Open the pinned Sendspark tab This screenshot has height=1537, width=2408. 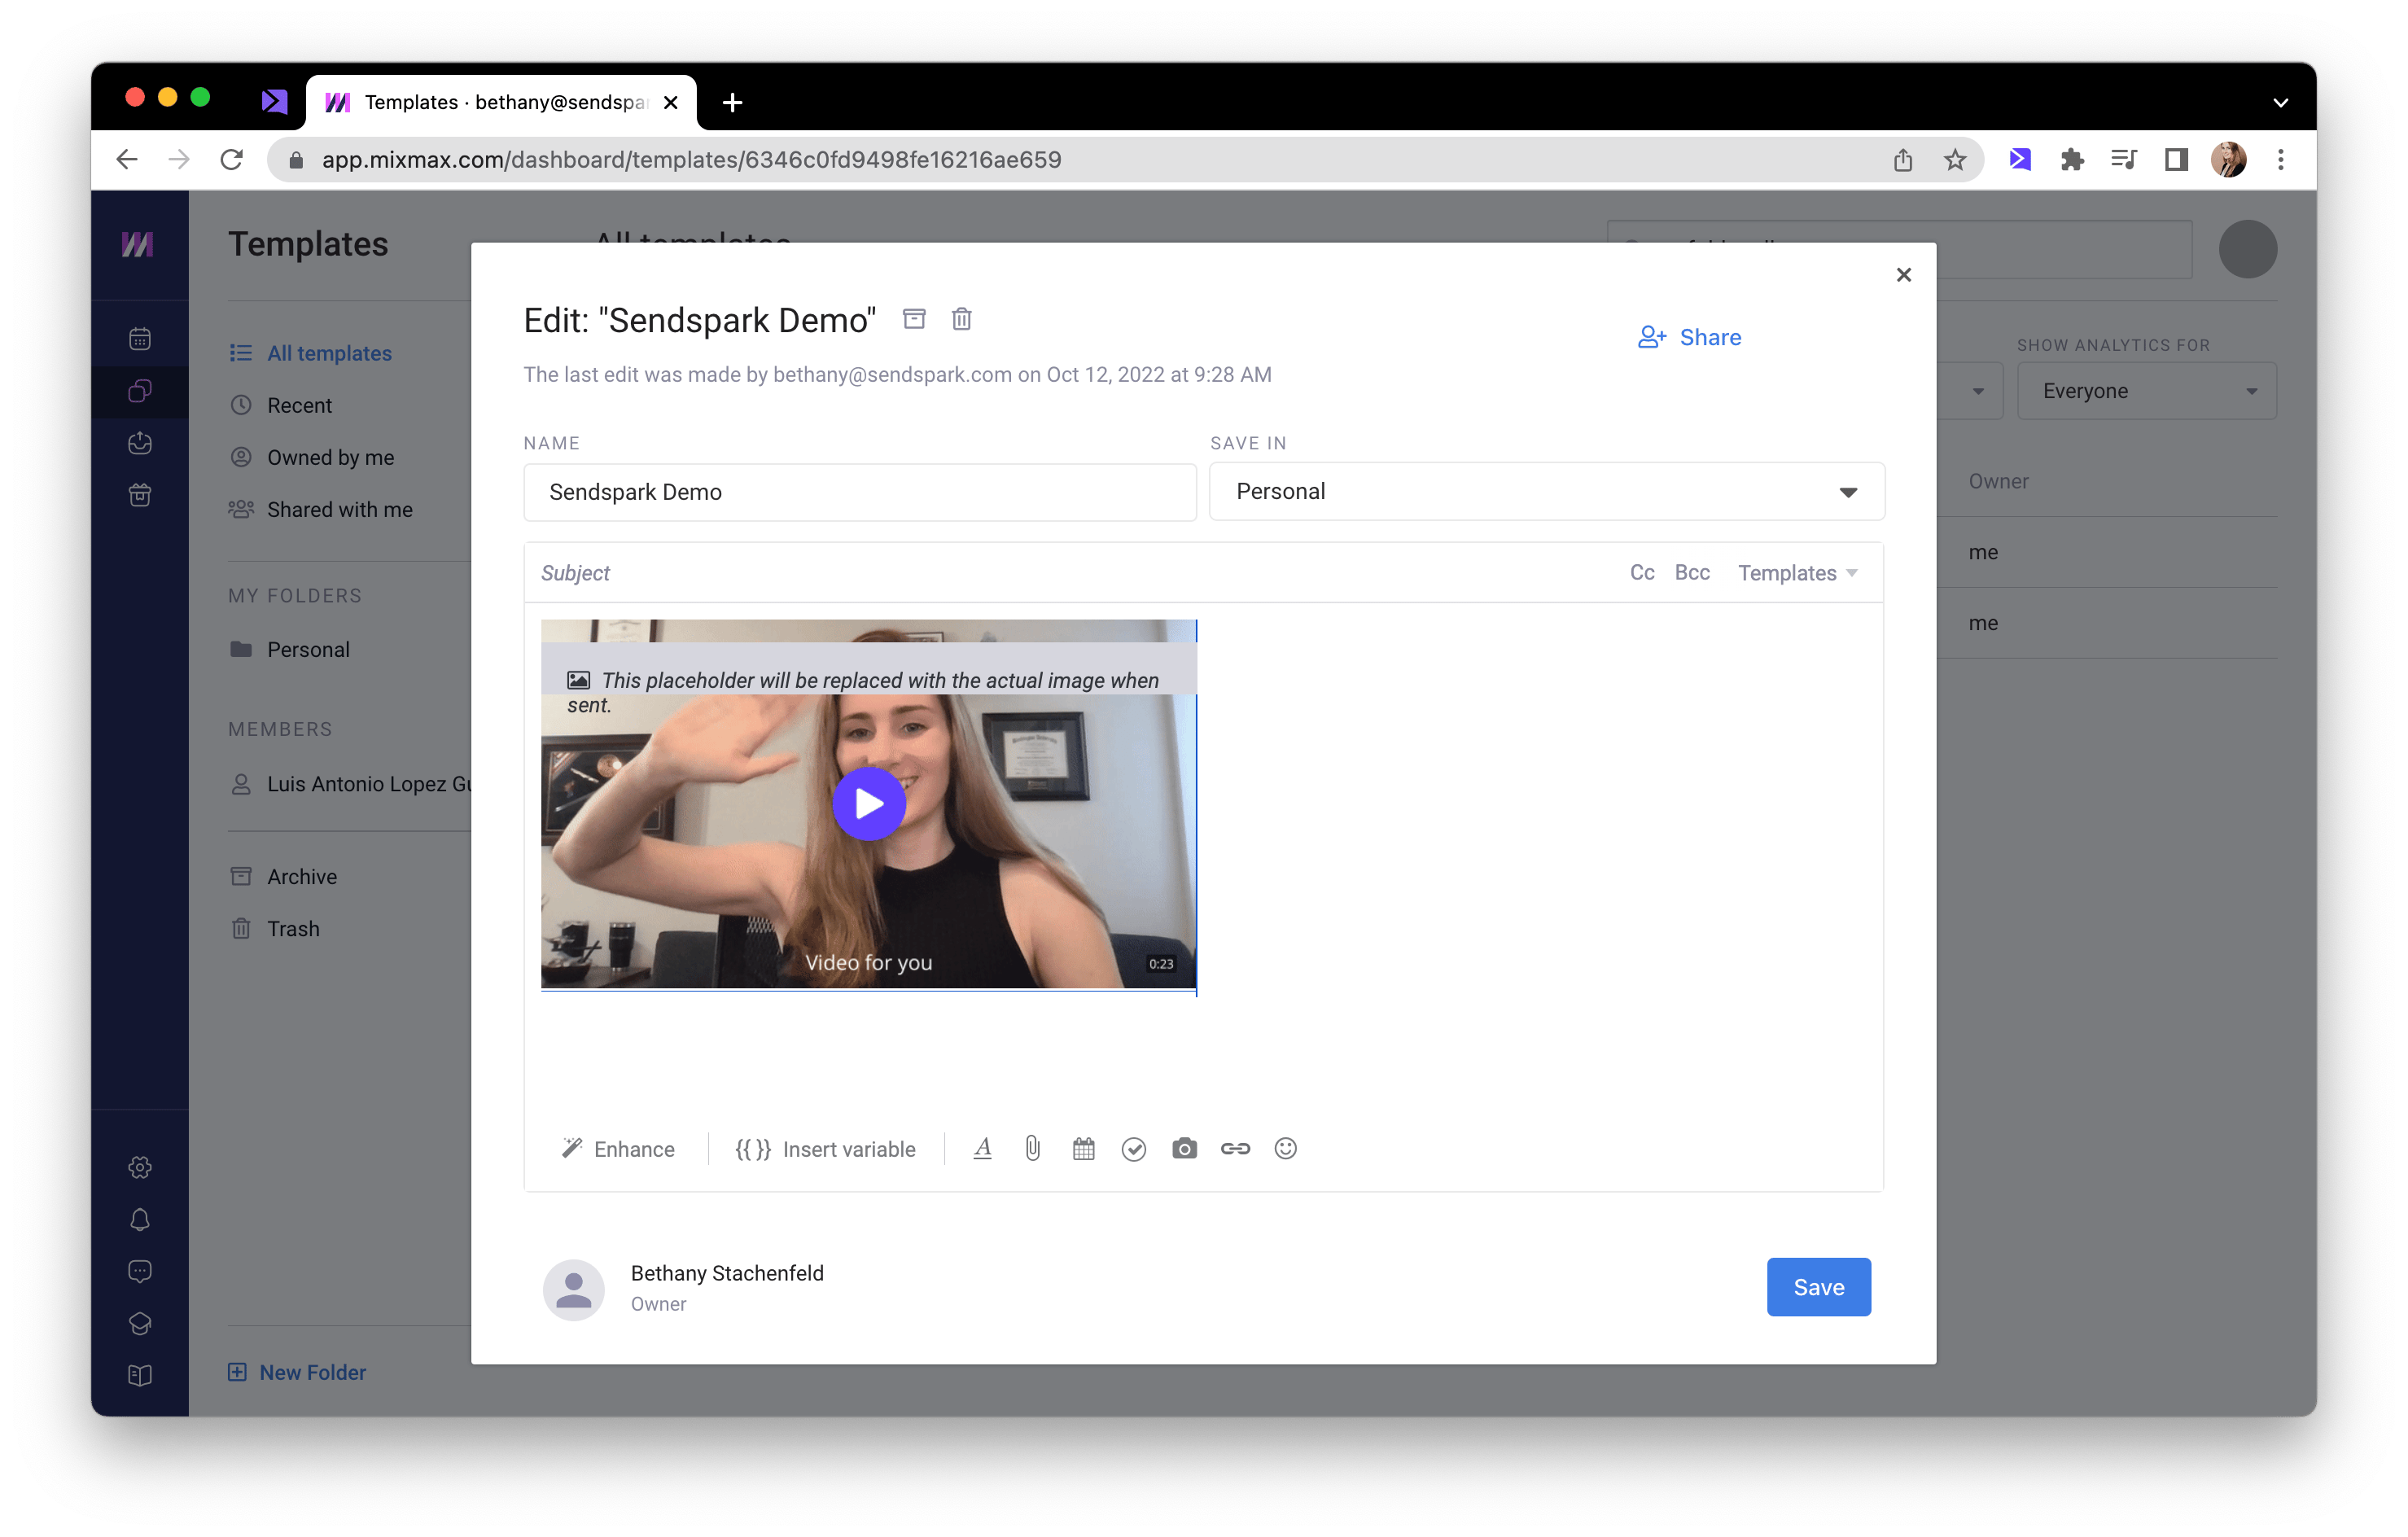point(274,102)
